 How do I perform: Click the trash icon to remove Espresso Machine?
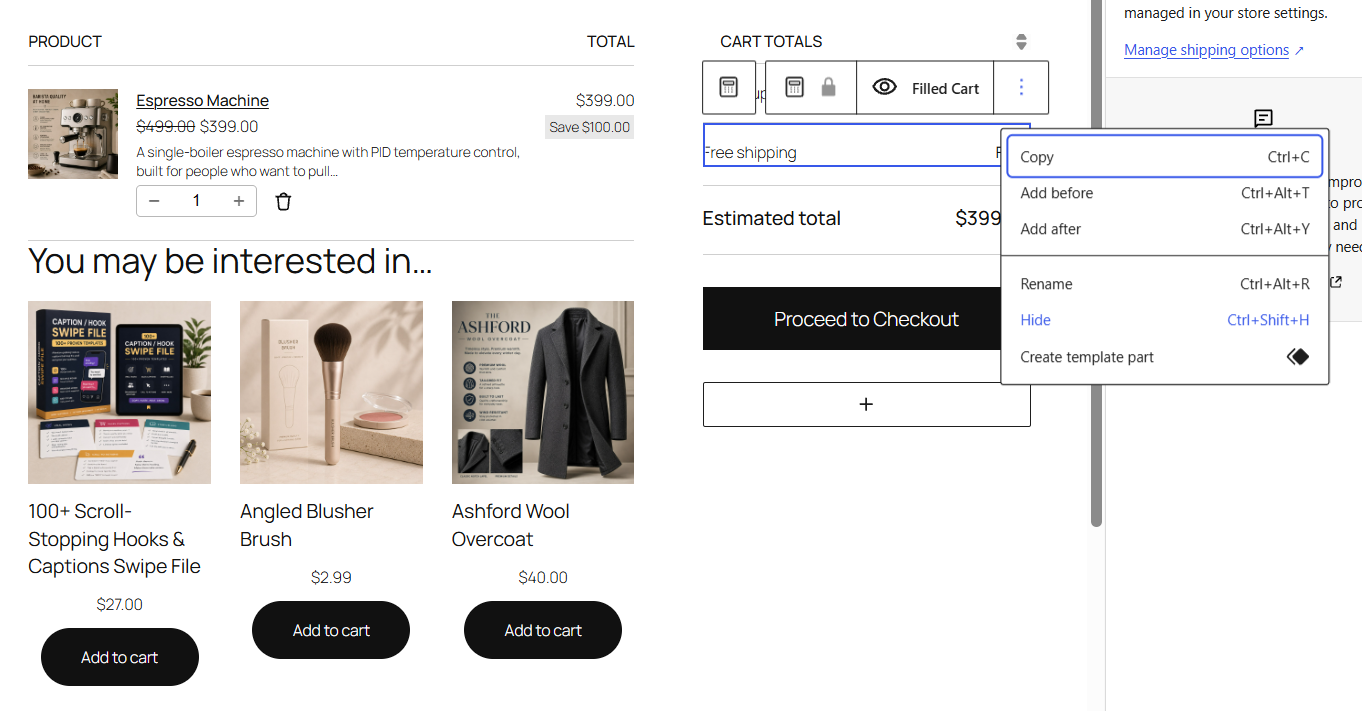click(283, 201)
